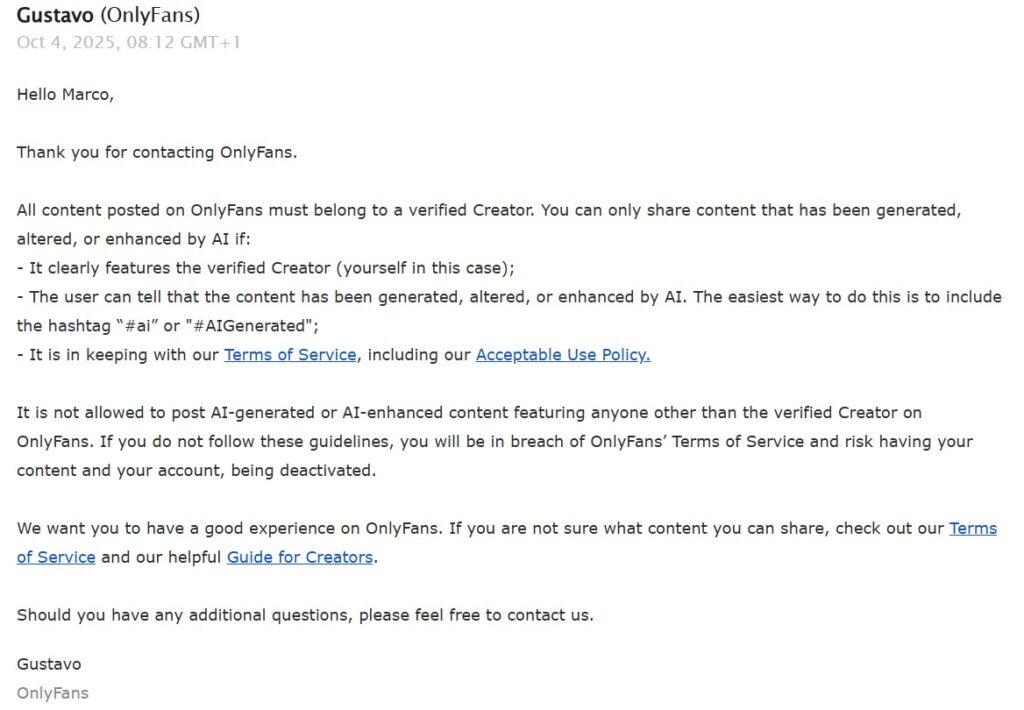Click the "It is not allowed to post" sentence
Image resolution: width=1024 pixels, height=710 pixels.
pos(300,413)
